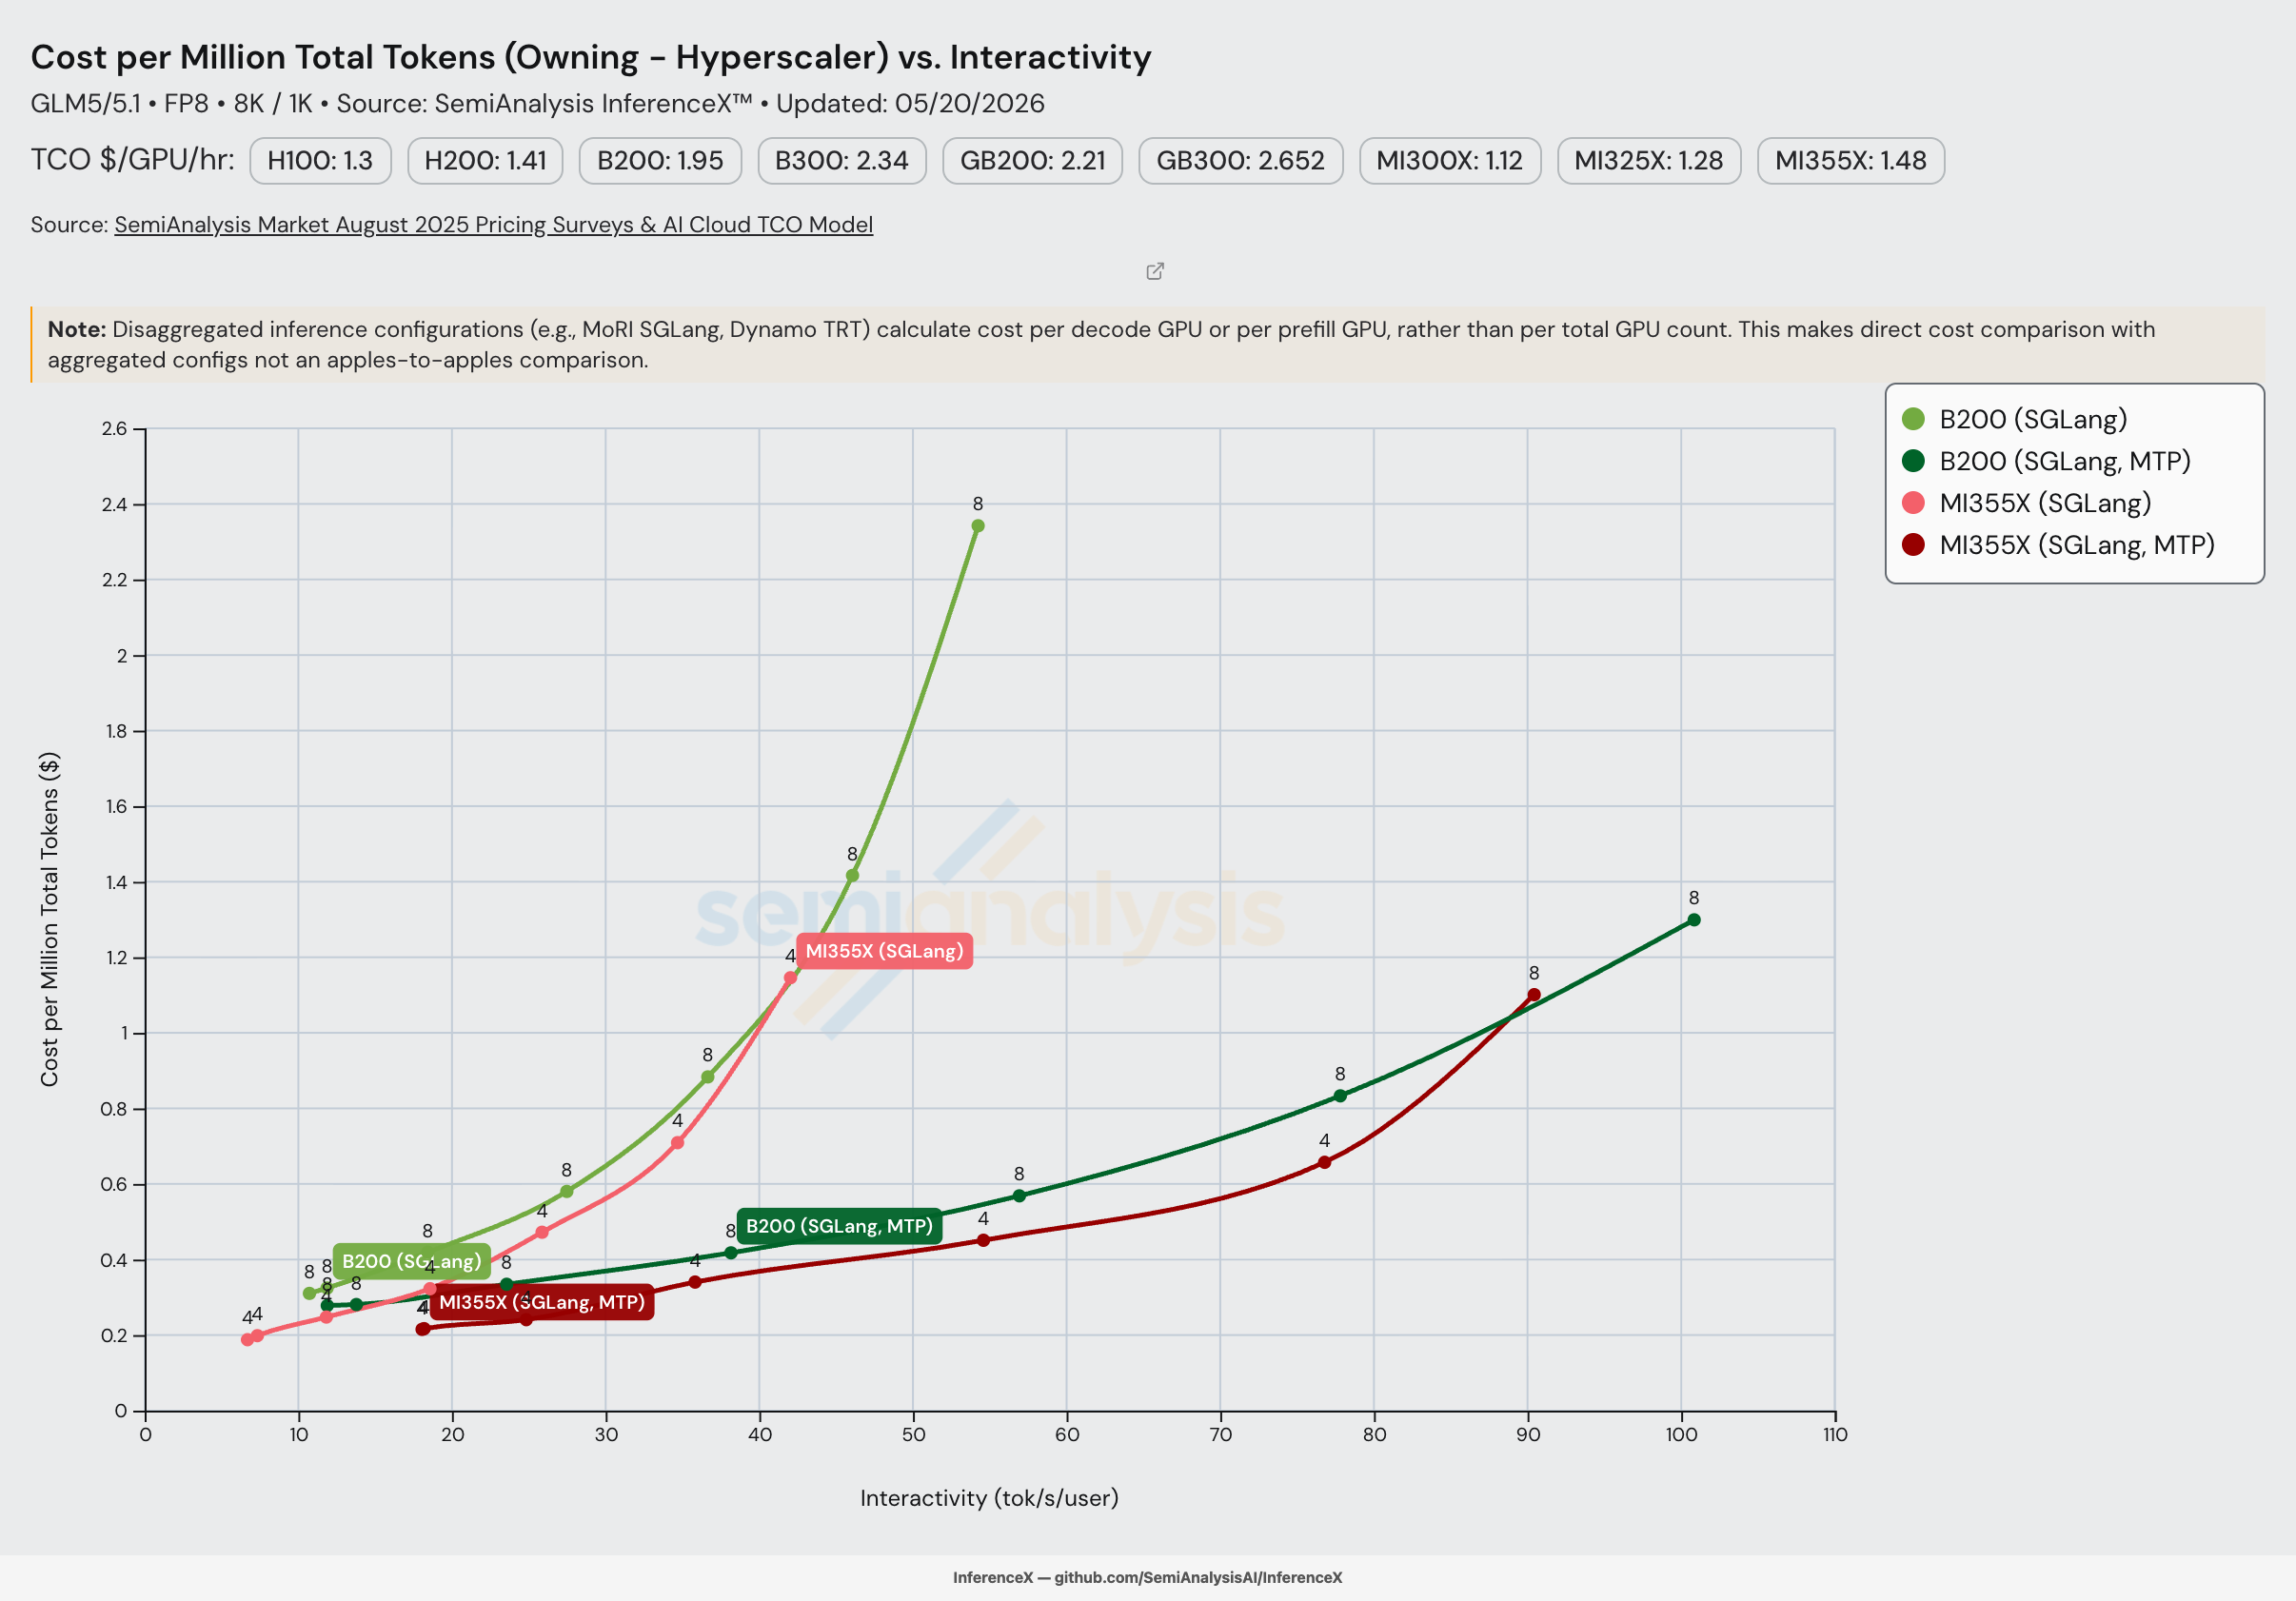
Task: Toggle the MI355X (SGLang, MTP) legend entry text
Action: pos(2077,545)
